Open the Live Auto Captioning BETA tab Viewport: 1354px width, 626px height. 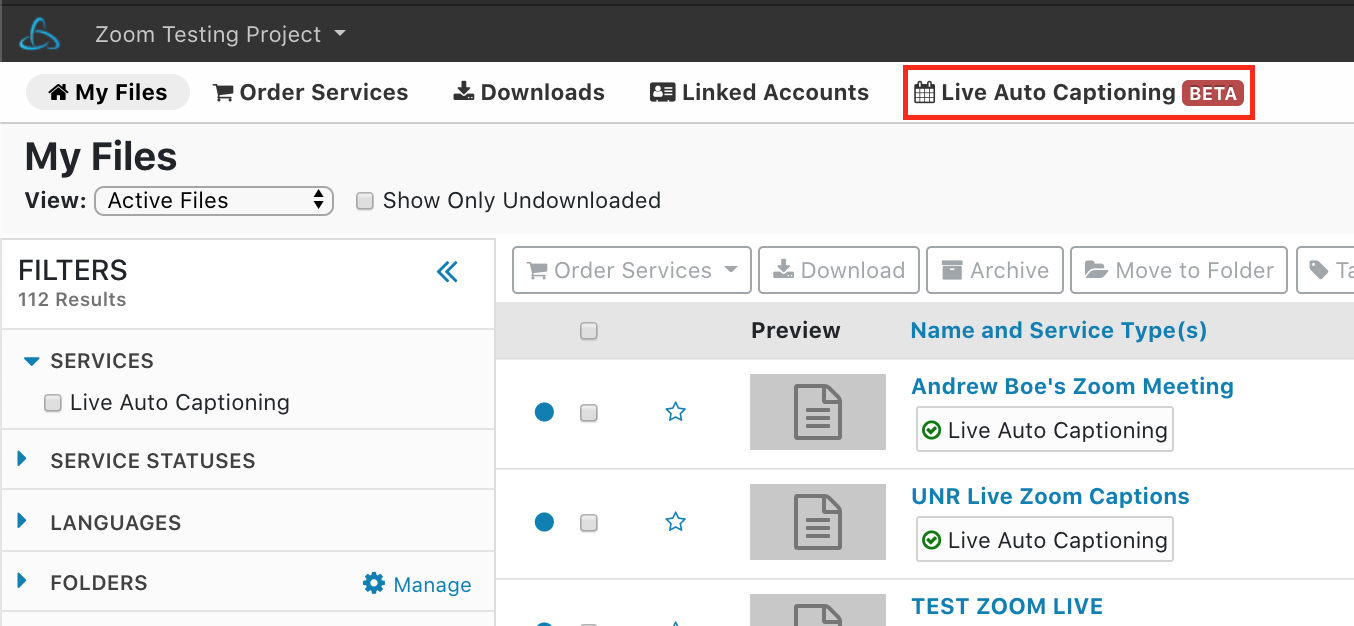[x=1079, y=93]
